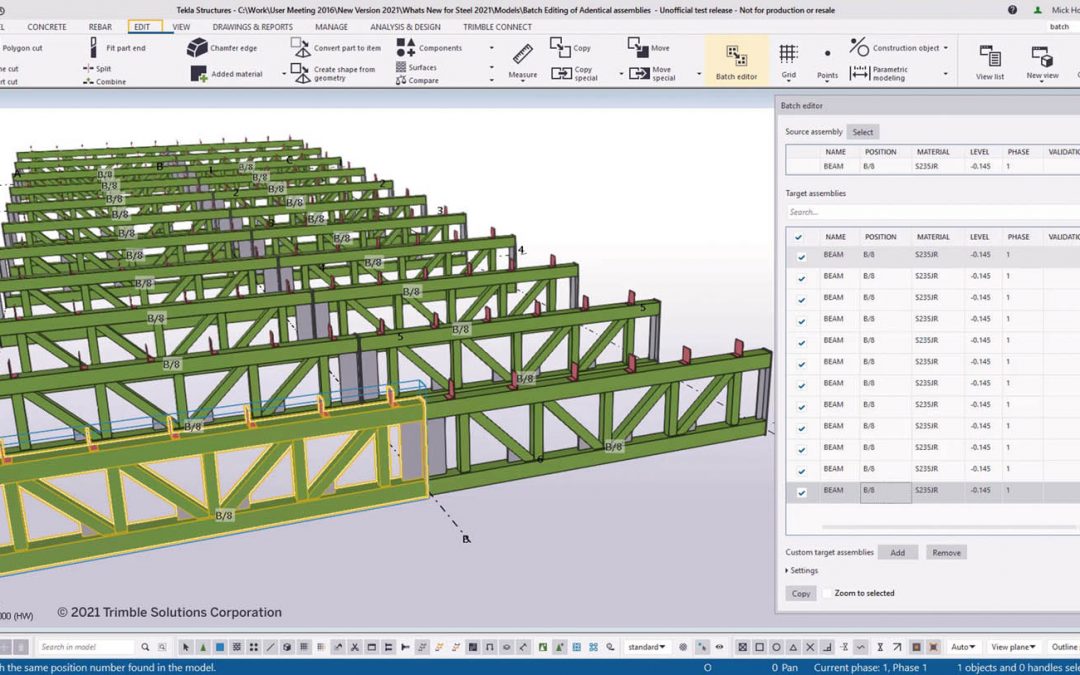Choose the Move special command
The image size is (1080, 675).
[x=652, y=74]
